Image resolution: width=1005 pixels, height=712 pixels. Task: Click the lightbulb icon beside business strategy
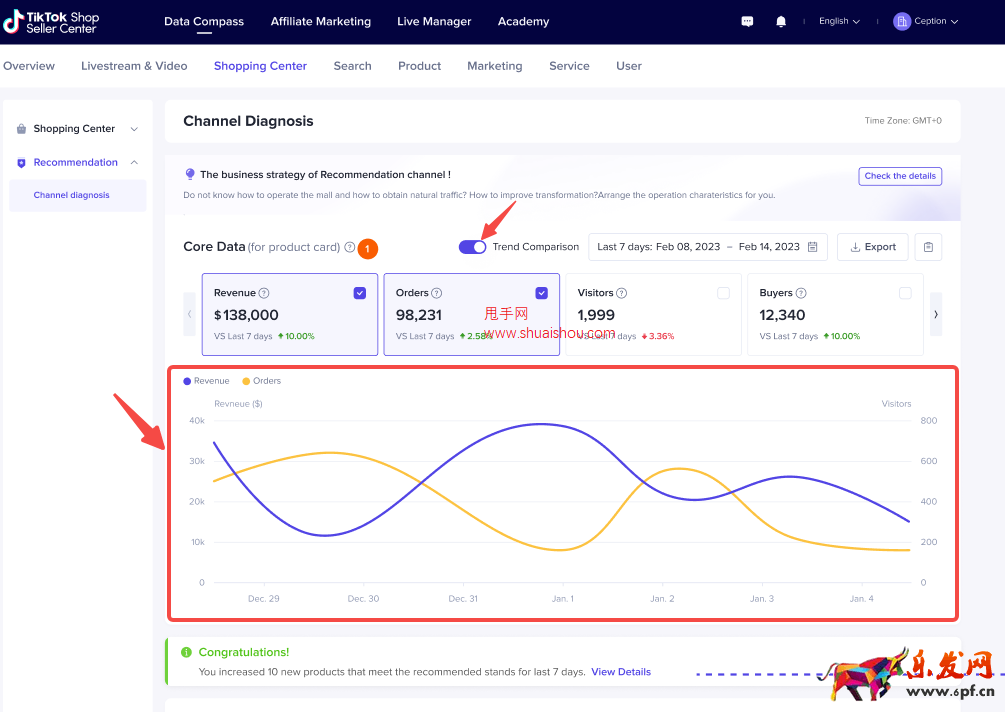(x=190, y=174)
